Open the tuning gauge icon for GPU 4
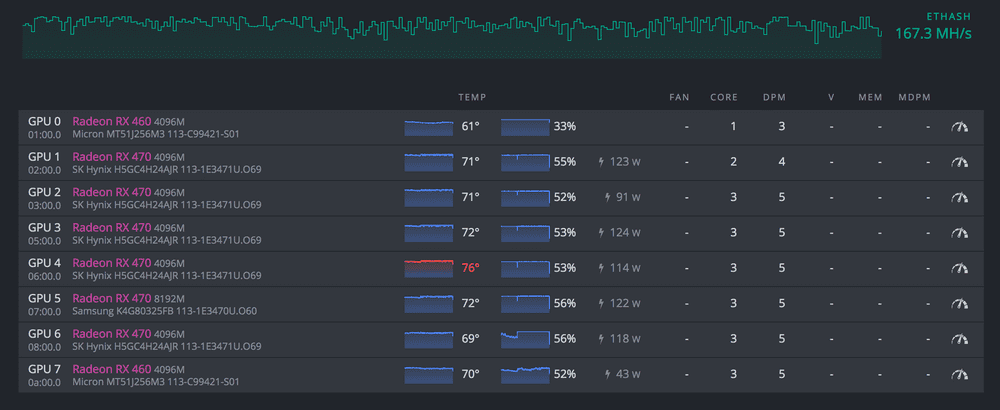 pyautogui.click(x=959, y=268)
